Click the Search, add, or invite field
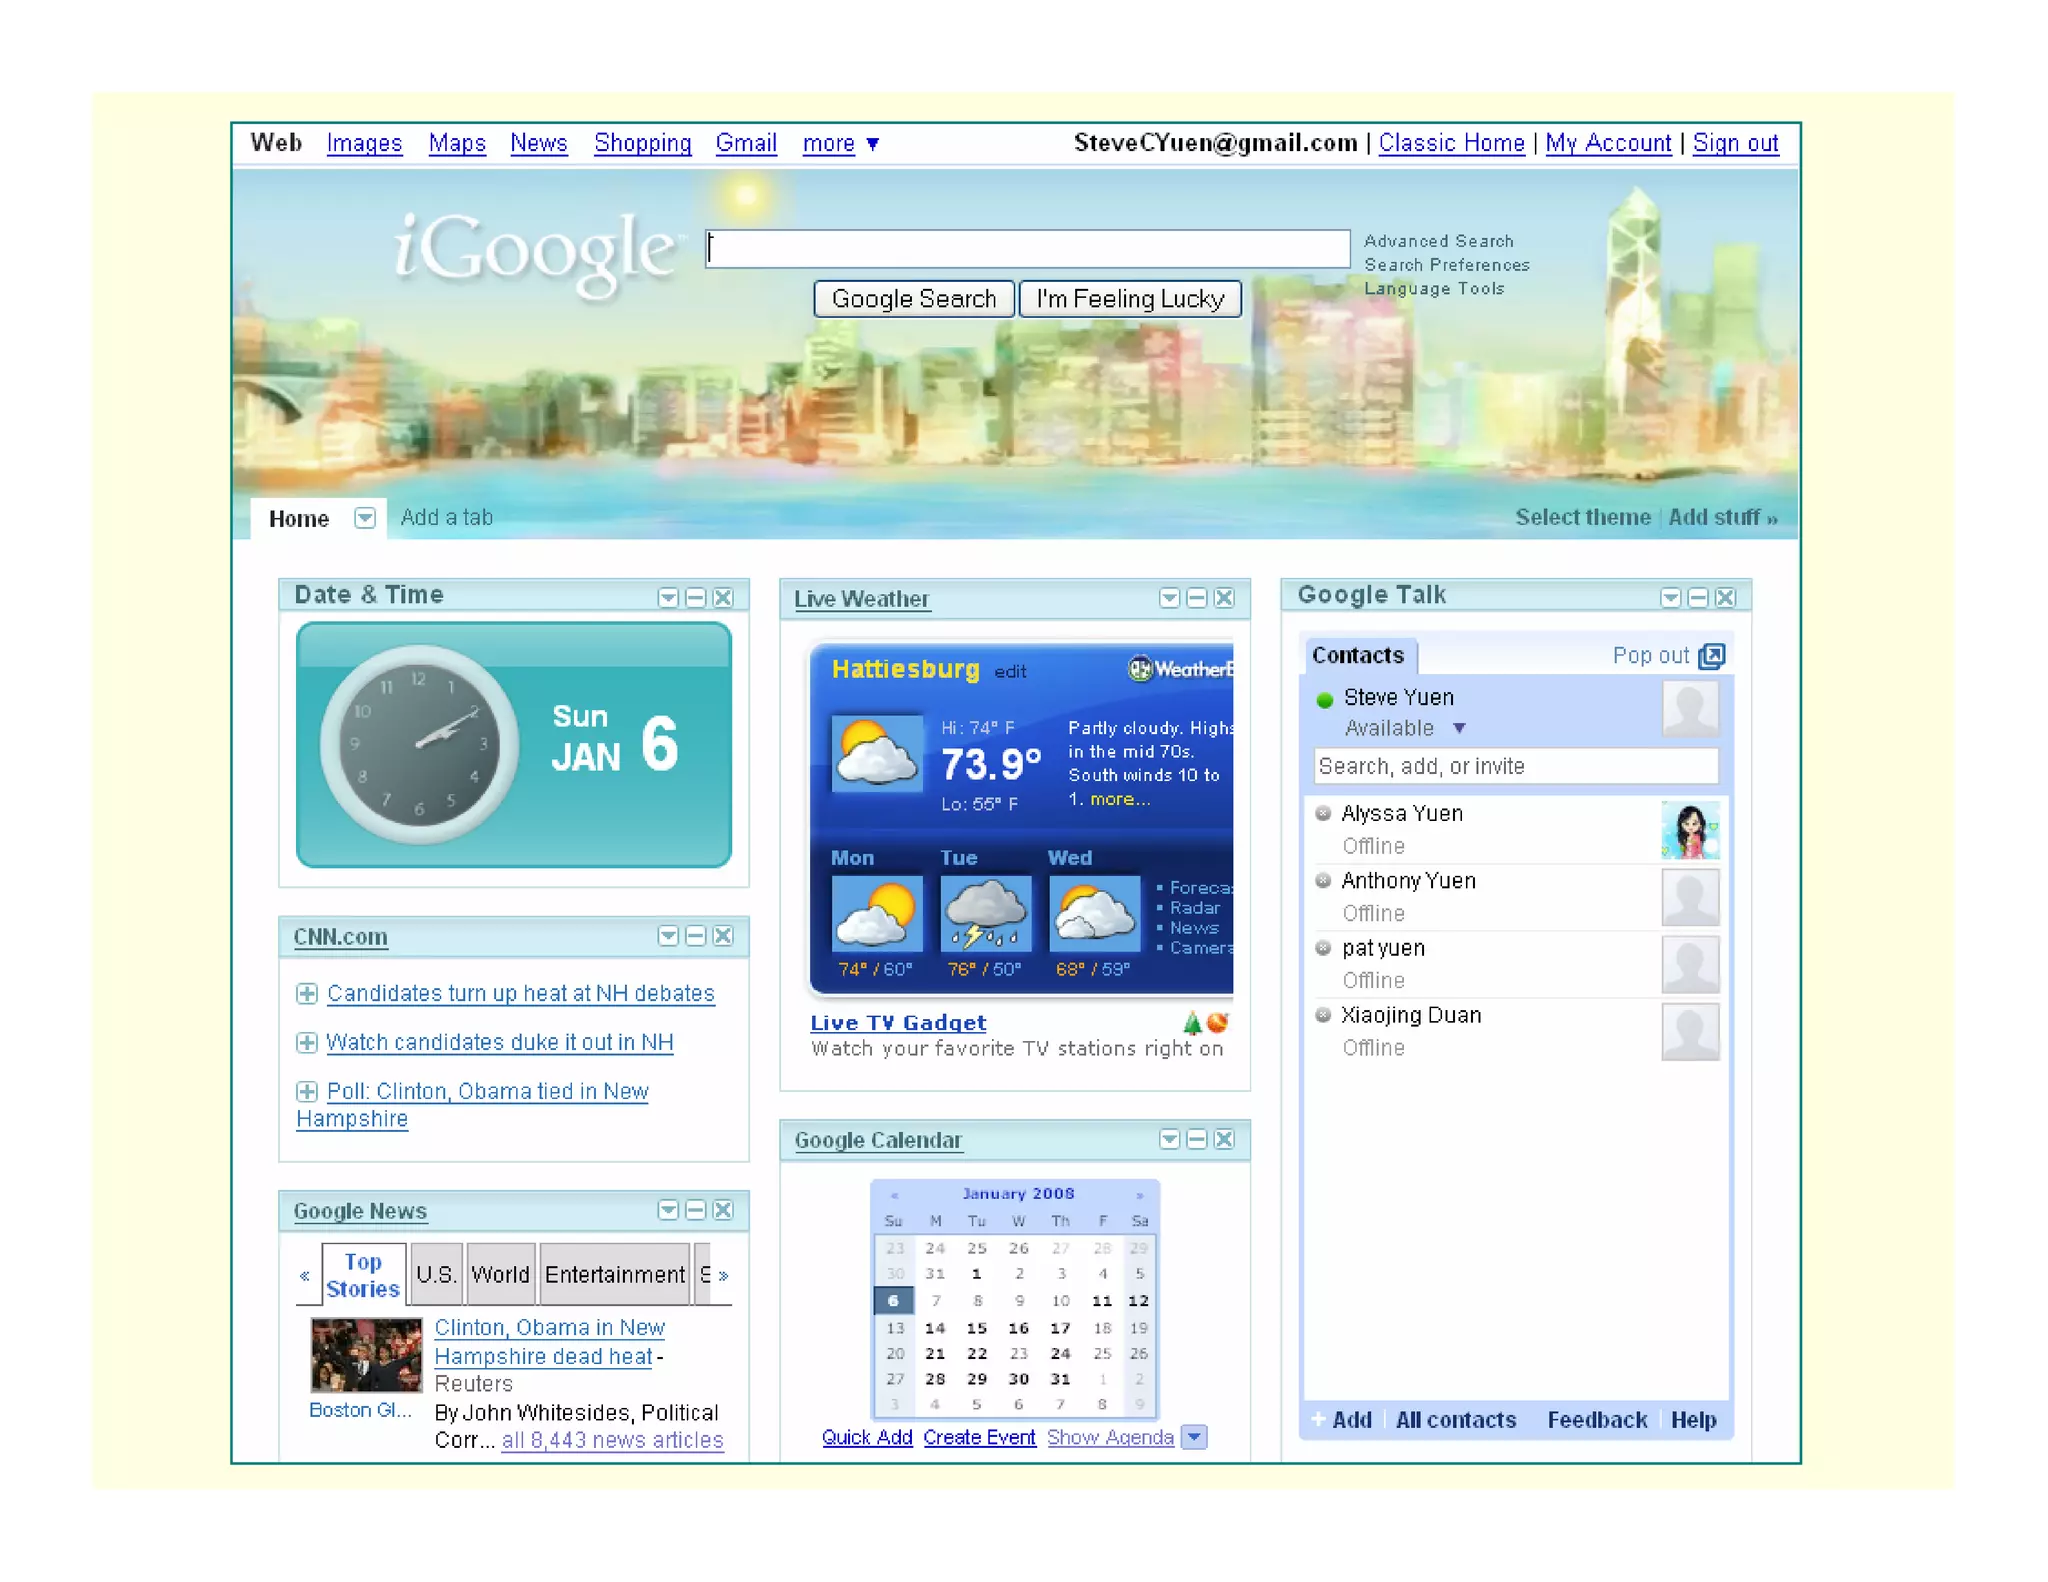Image resolution: width=2048 pixels, height=1582 pixels. [x=1515, y=767]
